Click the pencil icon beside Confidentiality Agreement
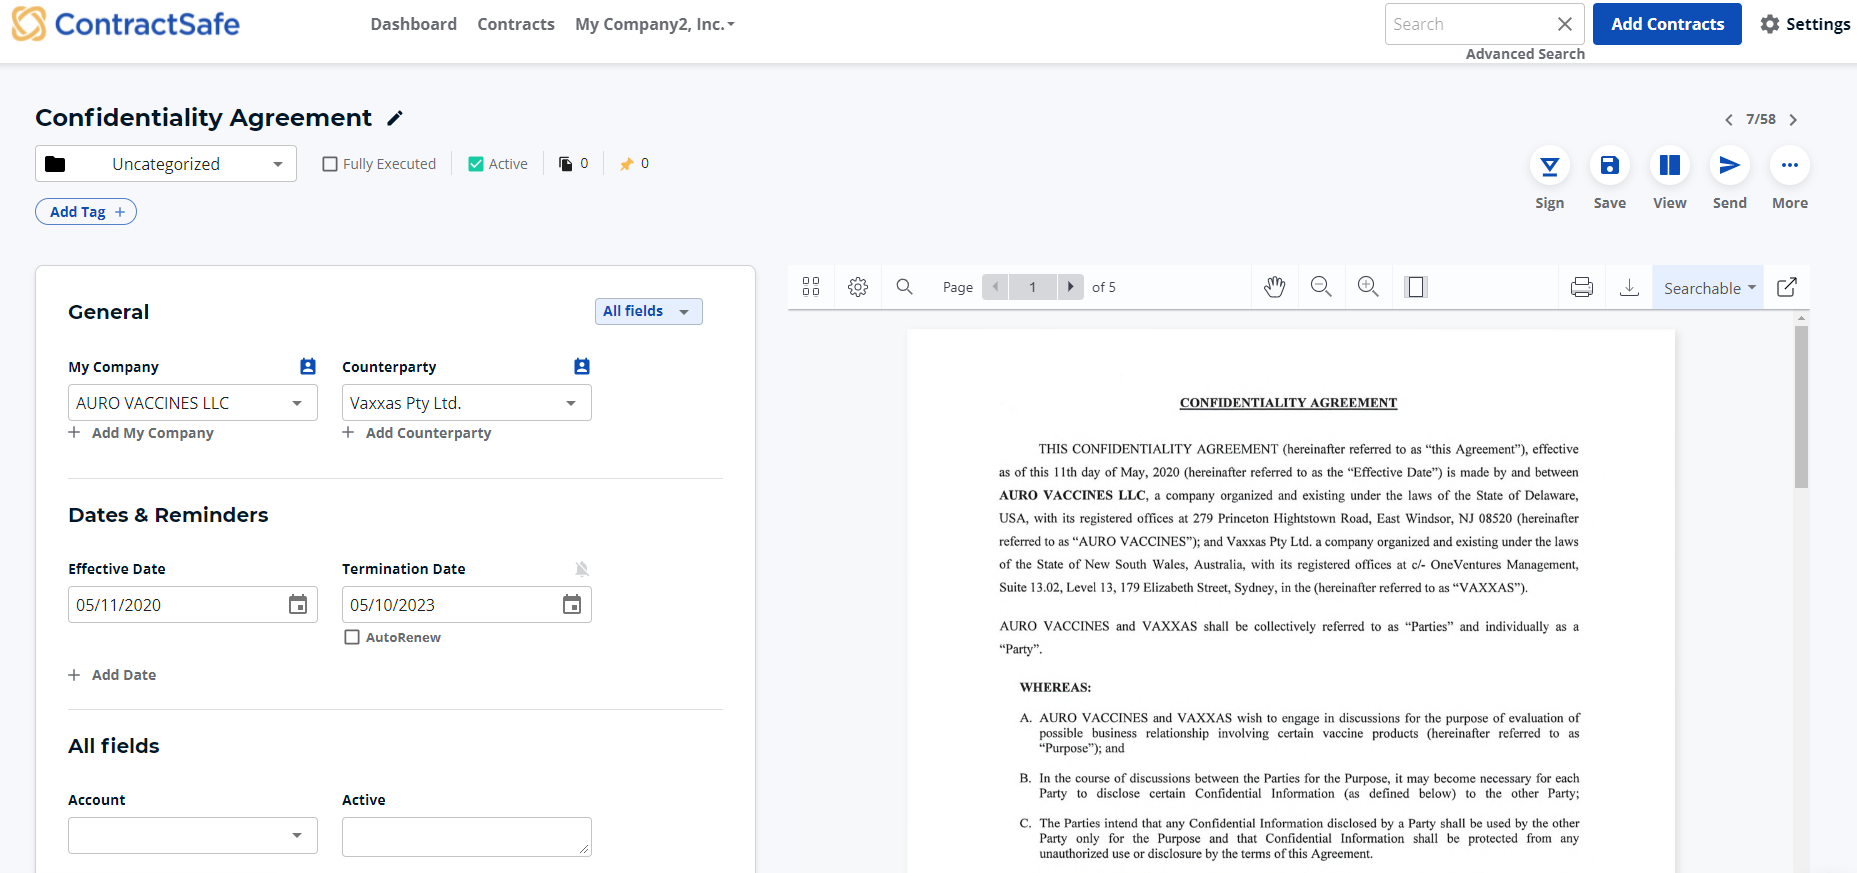Viewport: 1857px width, 873px height. point(395,118)
